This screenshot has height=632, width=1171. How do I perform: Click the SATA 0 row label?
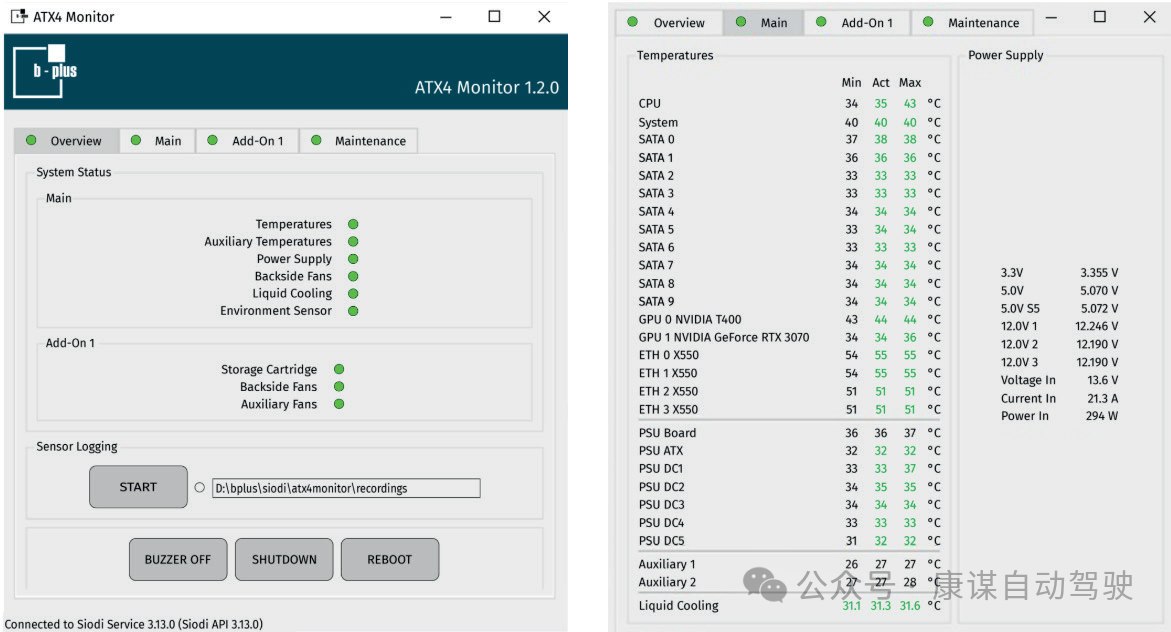(x=656, y=139)
